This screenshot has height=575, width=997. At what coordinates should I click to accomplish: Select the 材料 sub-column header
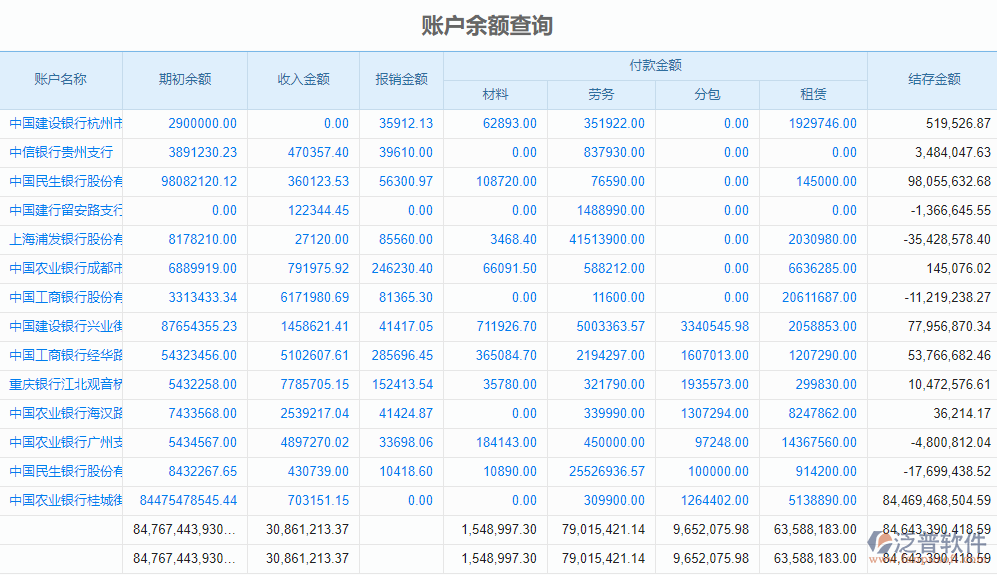[495, 95]
